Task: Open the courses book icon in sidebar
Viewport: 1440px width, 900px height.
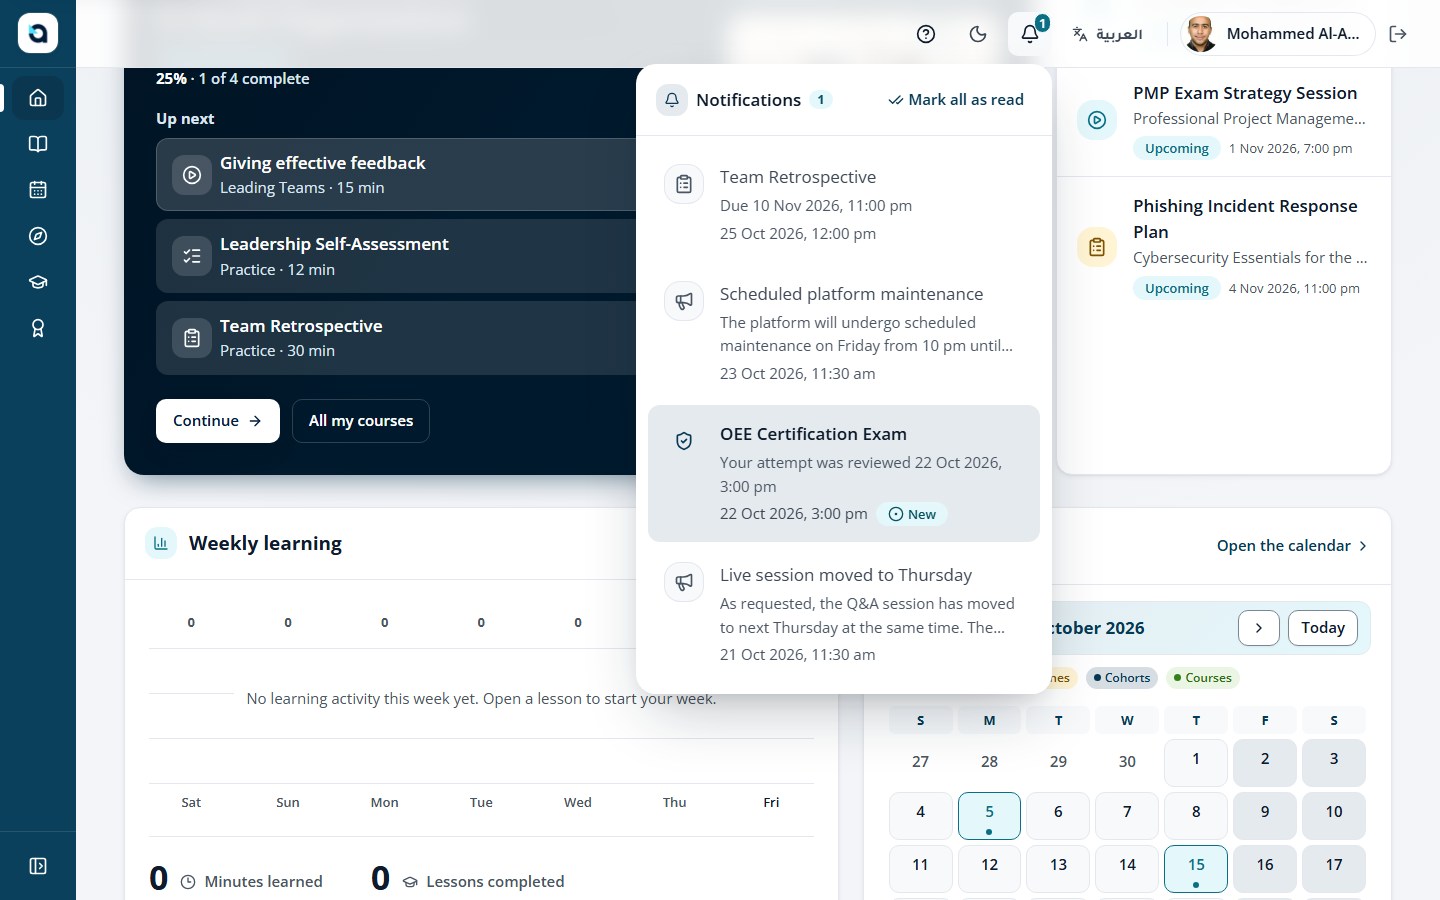Action: (38, 144)
